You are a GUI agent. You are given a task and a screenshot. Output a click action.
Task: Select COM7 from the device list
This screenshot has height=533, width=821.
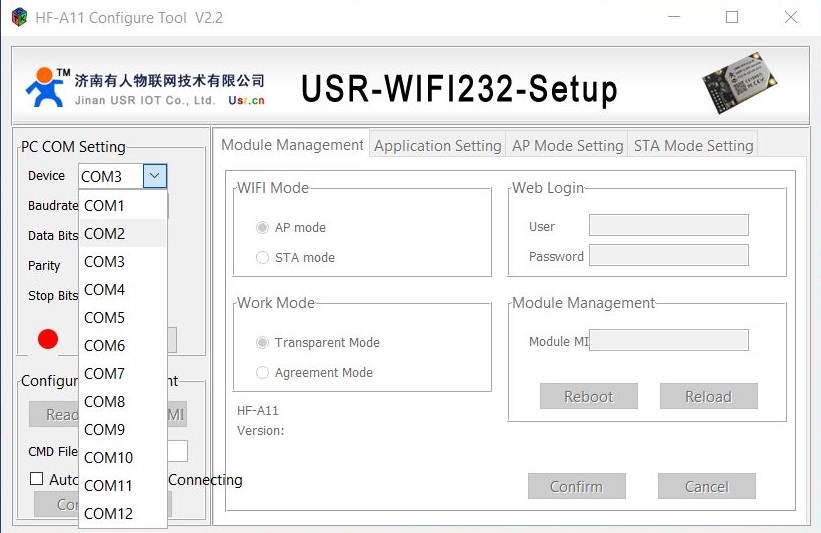pos(123,373)
